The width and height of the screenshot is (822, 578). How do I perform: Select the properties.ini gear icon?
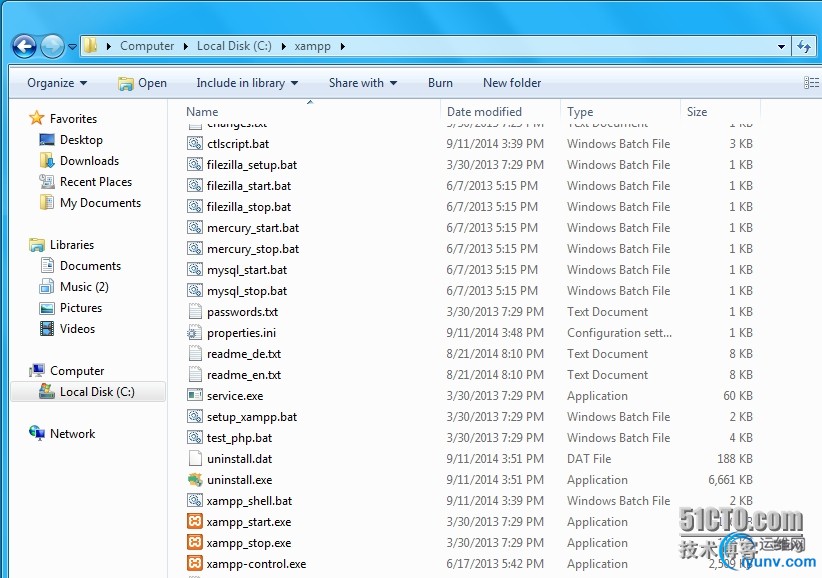pyautogui.click(x=194, y=332)
